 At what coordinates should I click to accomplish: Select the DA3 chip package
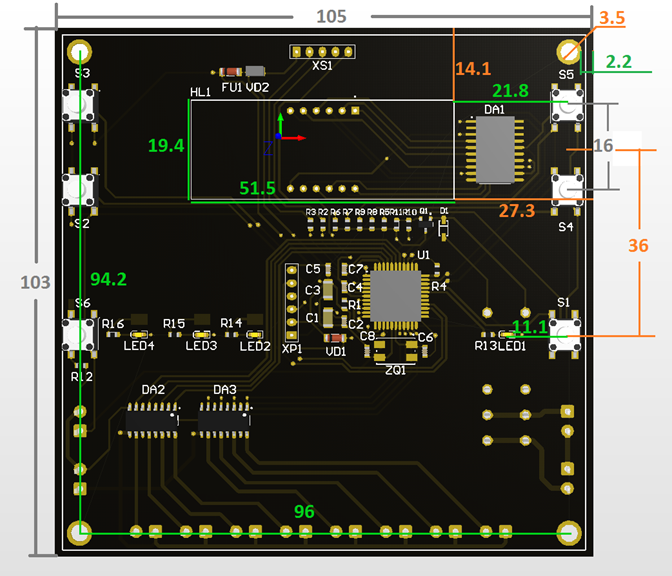click(224, 420)
